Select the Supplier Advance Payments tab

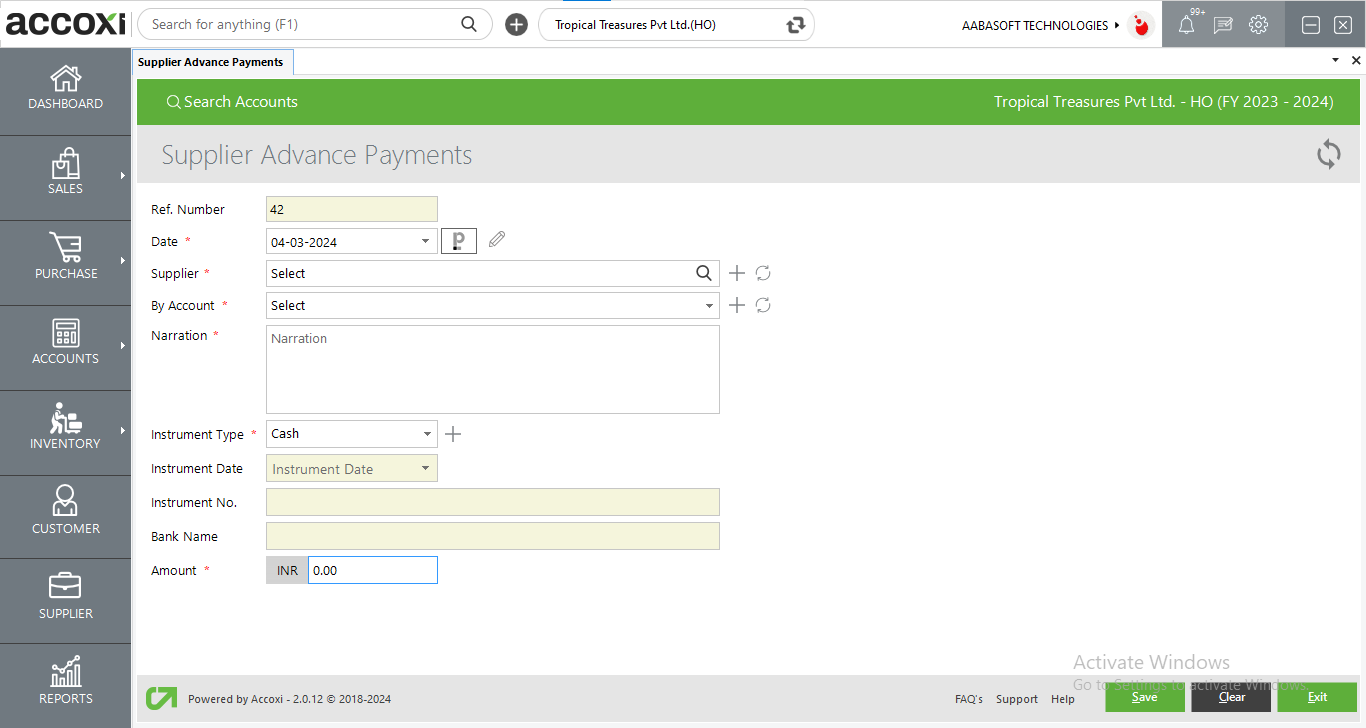click(212, 61)
